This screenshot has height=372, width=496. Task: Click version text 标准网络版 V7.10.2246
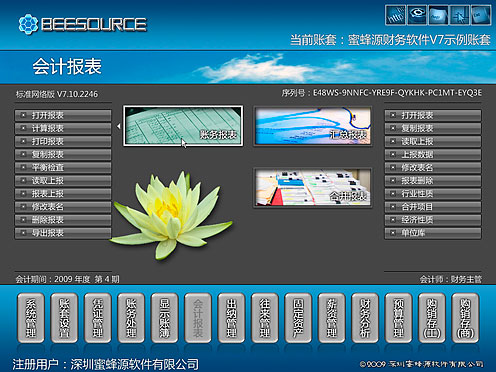point(57,94)
